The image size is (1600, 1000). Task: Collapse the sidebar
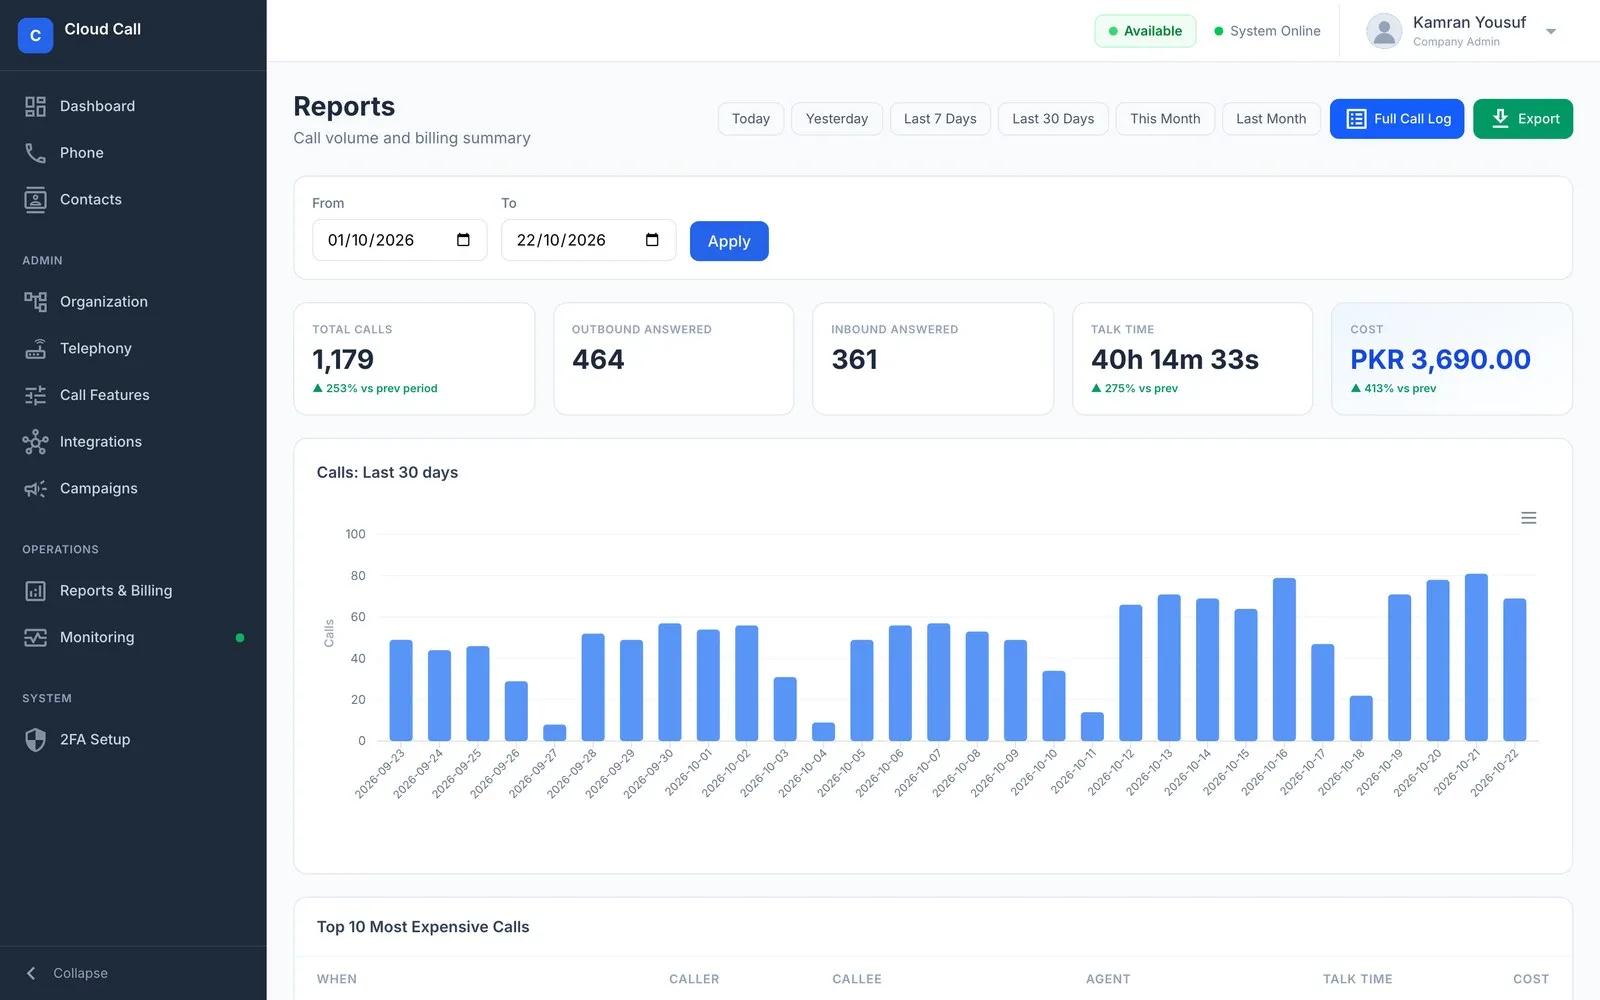67,973
